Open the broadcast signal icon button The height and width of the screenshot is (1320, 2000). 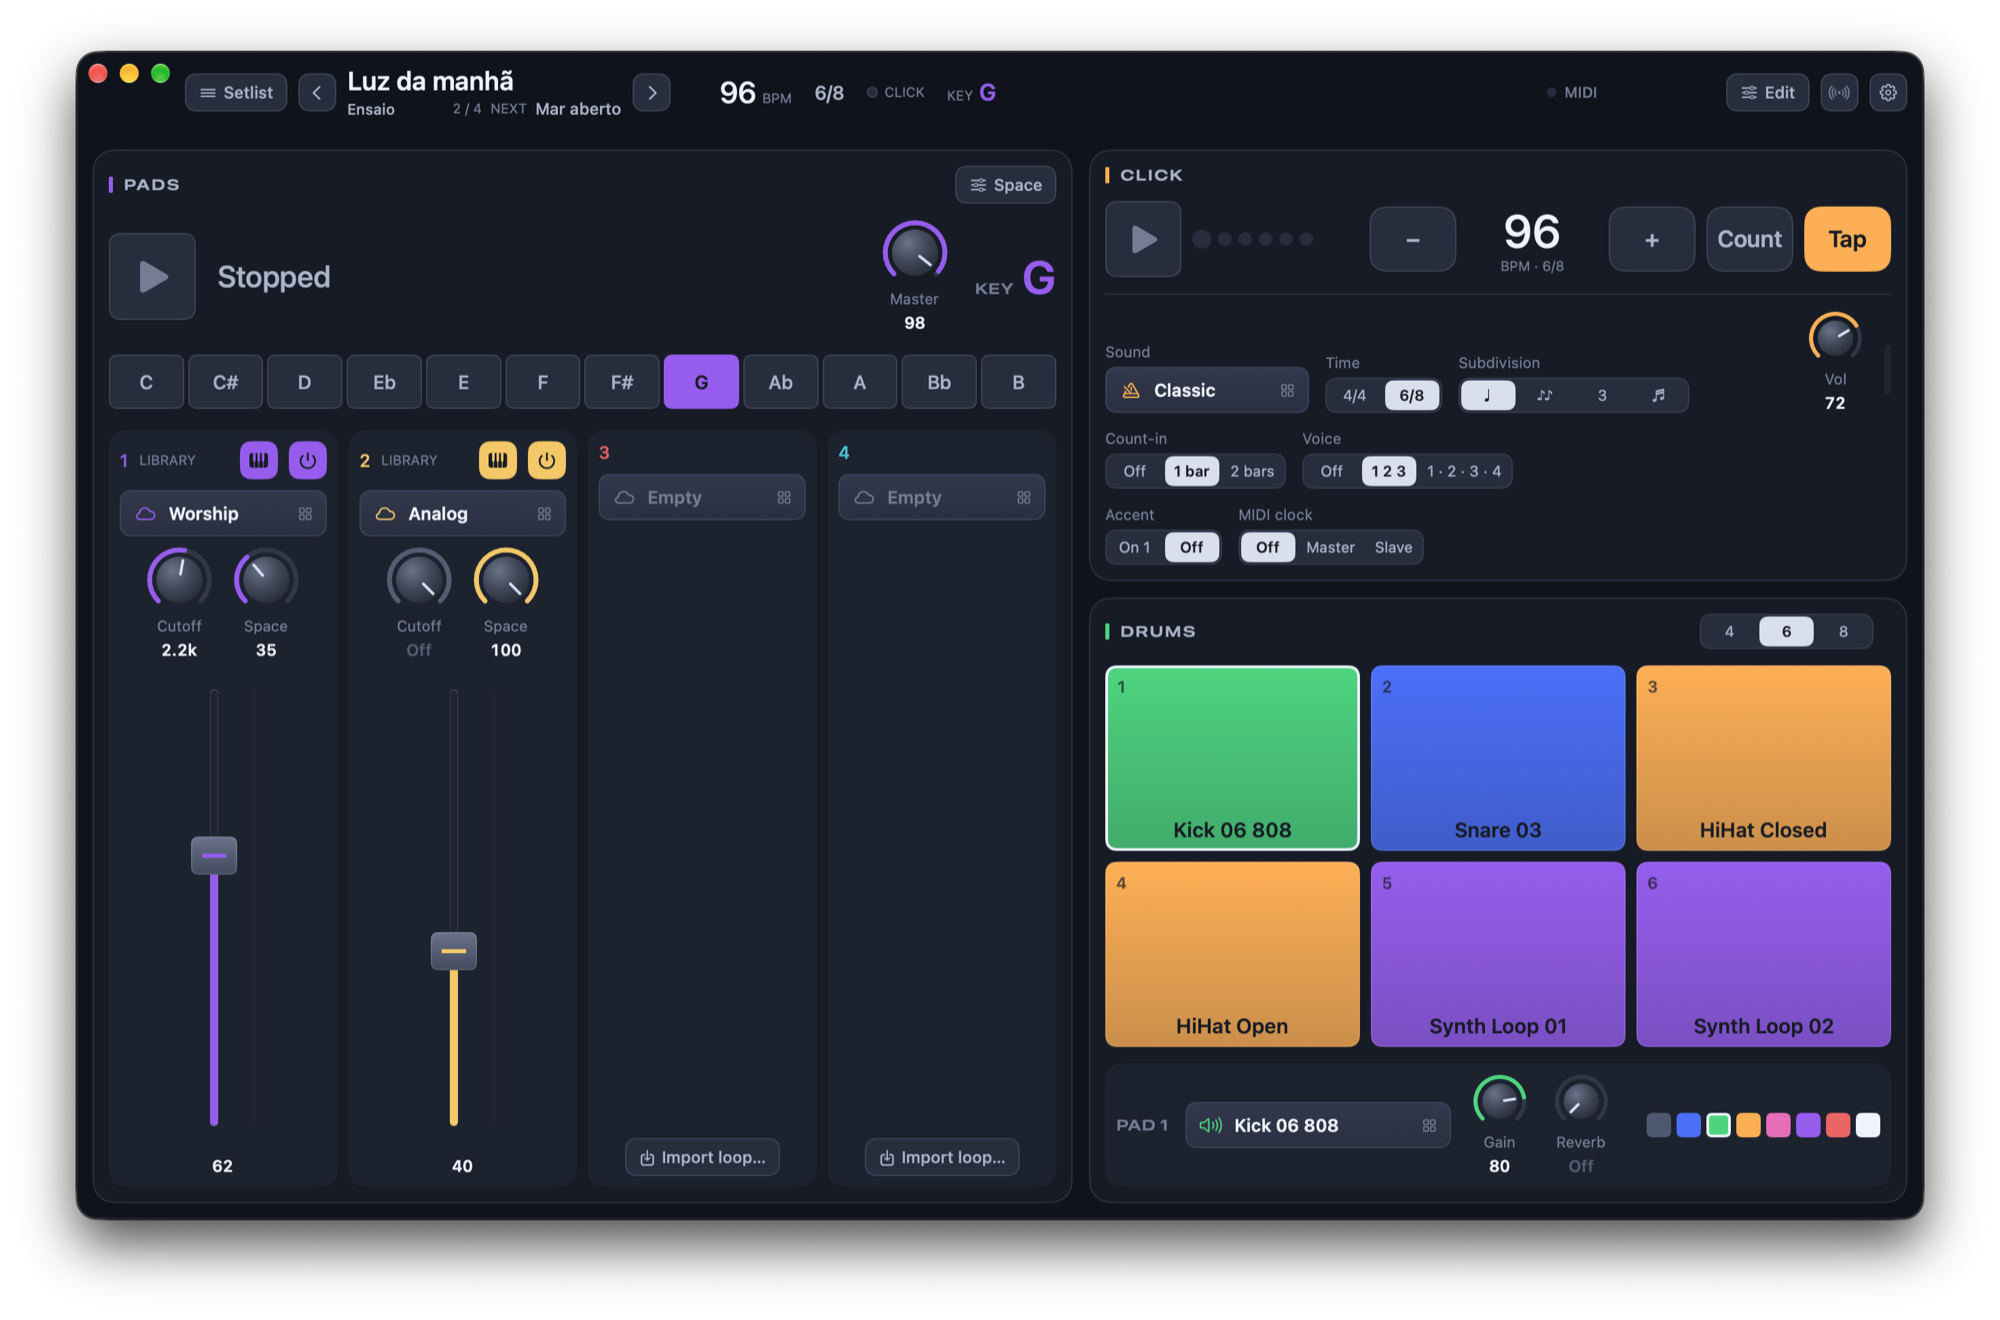[x=1838, y=92]
